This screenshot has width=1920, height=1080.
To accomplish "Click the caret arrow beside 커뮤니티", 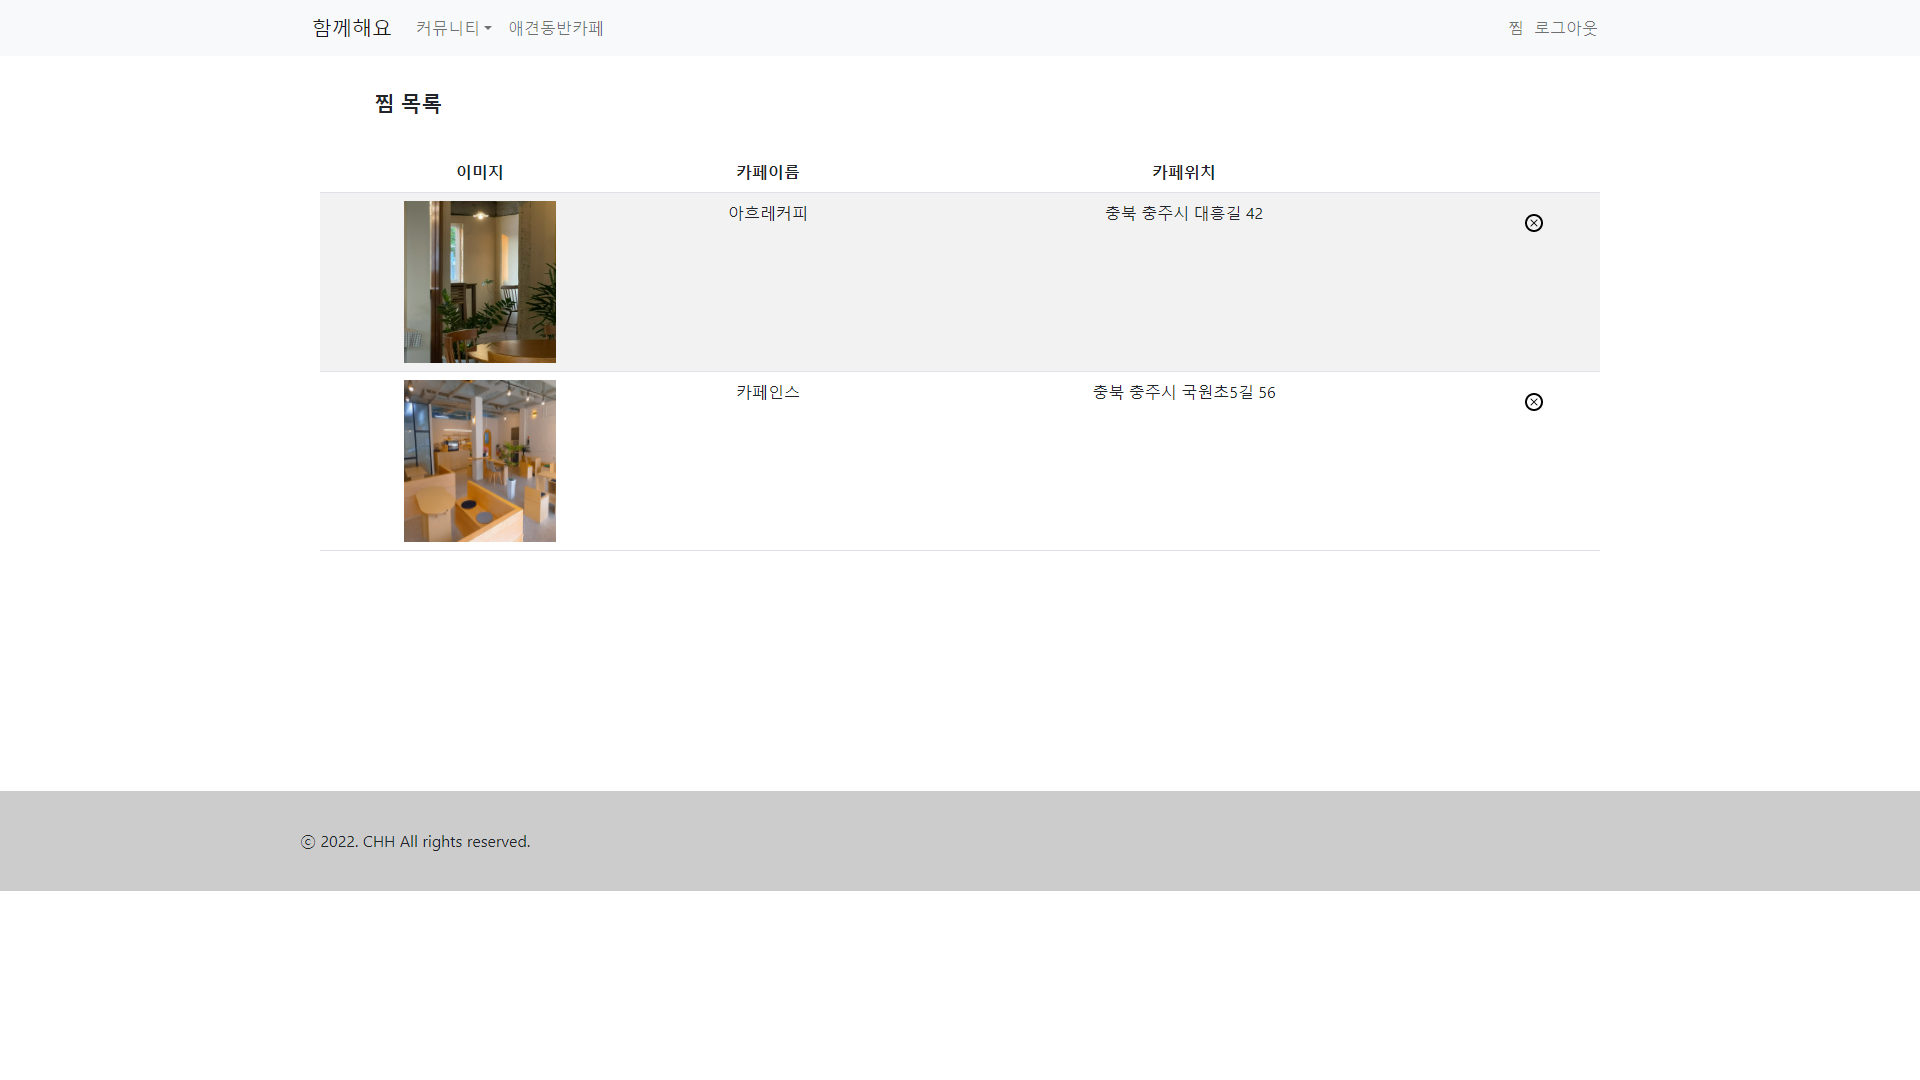I will coord(488,29).
